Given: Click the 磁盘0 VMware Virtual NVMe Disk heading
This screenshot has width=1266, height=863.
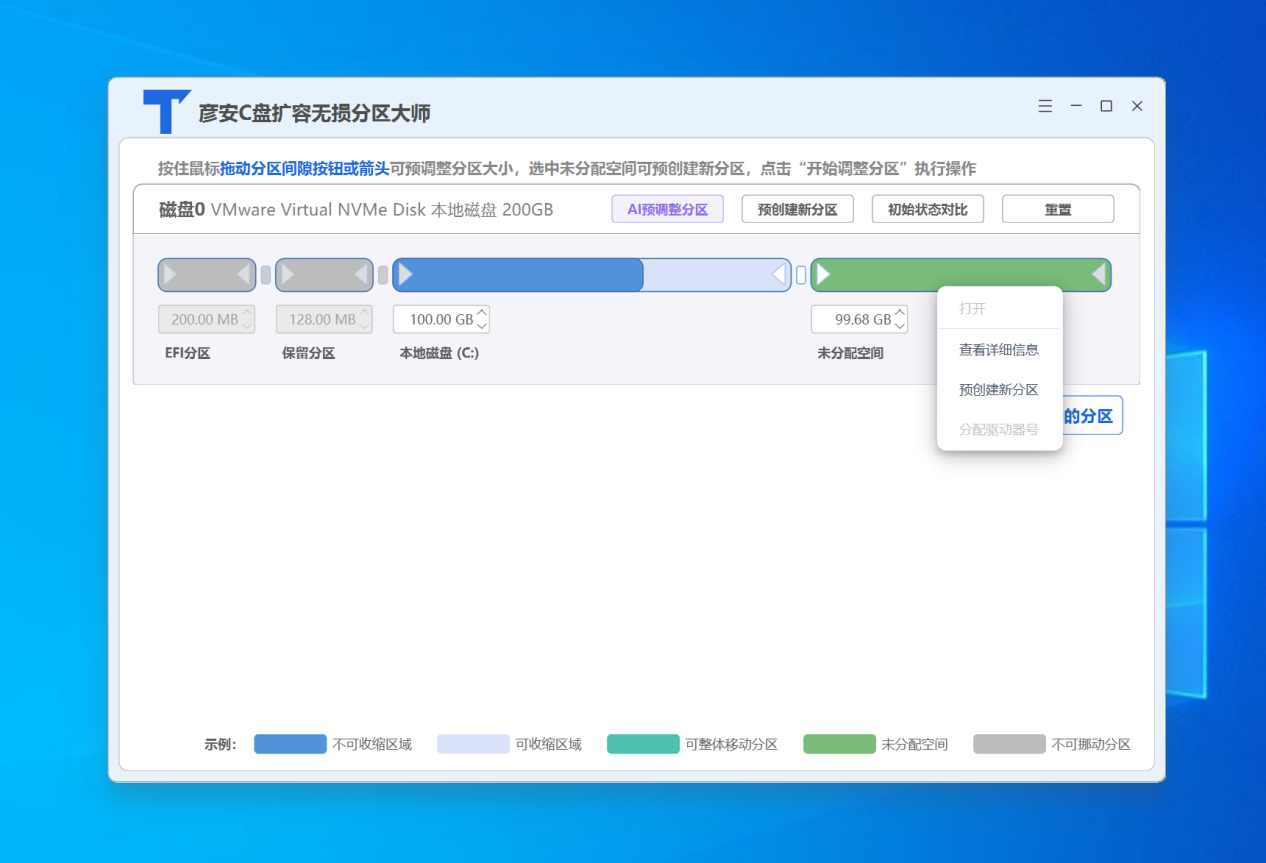Looking at the screenshot, I should click(x=356, y=210).
